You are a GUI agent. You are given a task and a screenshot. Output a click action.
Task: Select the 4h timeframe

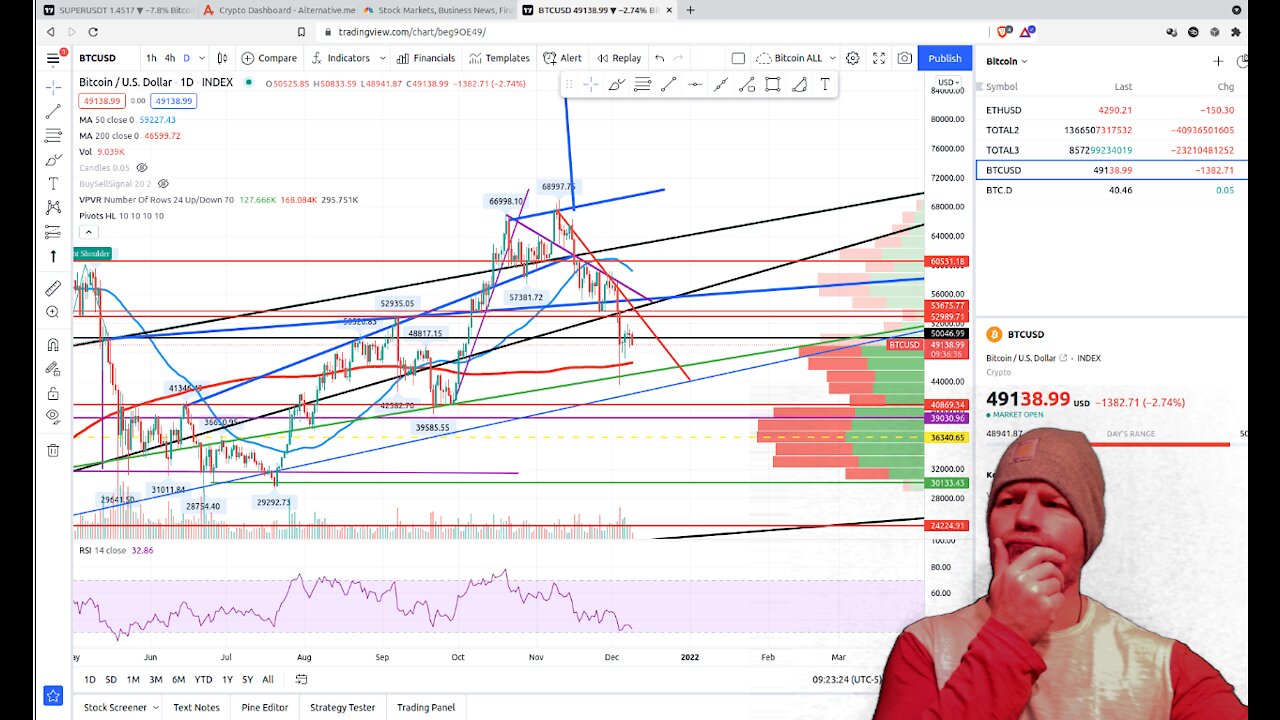pyautogui.click(x=170, y=58)
